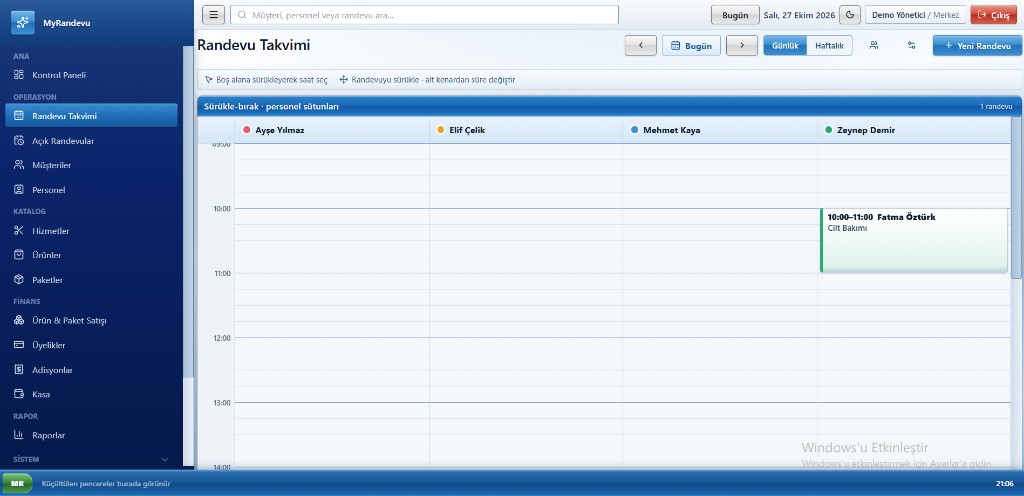This screenshot has height=496, width=1024.
Task: Click the top bar Bugün button
Action: click(x=735, y=15)
